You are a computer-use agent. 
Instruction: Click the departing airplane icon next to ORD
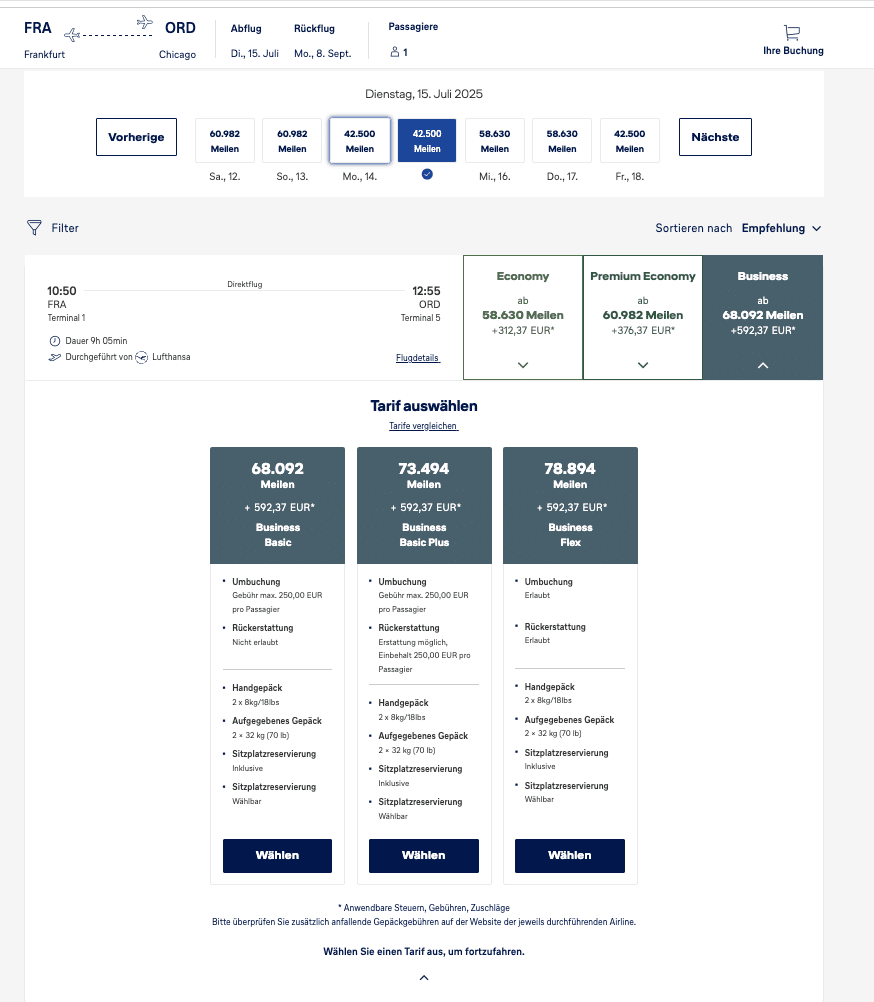(x=145, y=22)
